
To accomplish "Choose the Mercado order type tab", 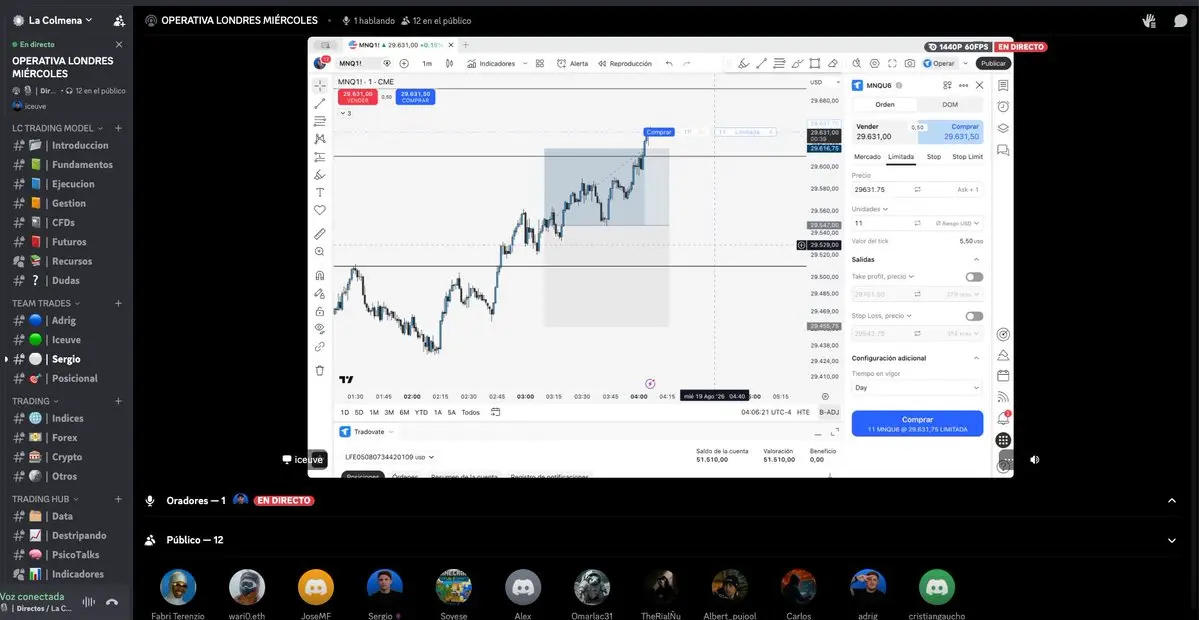I will click(867, 157).
